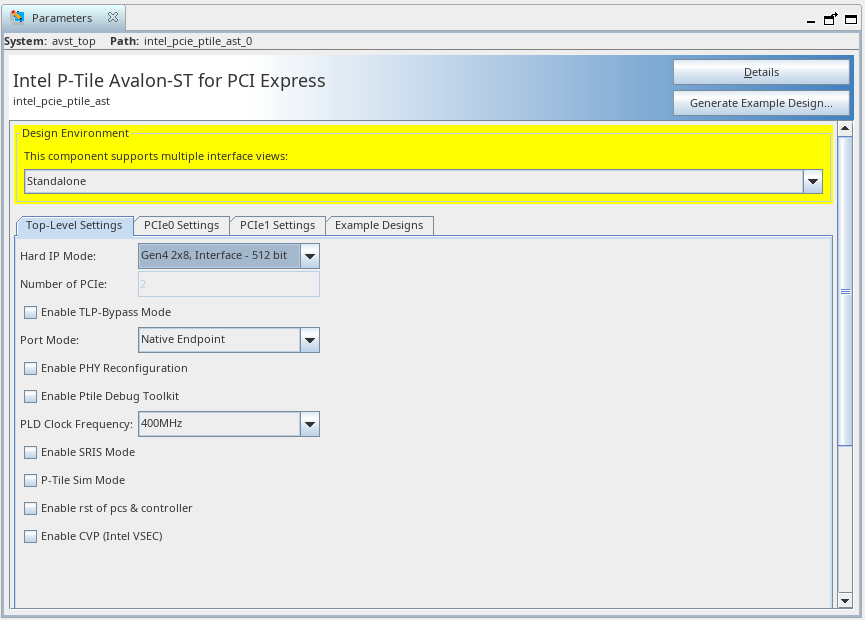Screen dimensions: 865x620
Task: Click the intel_pcie_ptile_ast subtitle text
Action: click(x=61, y=101)
